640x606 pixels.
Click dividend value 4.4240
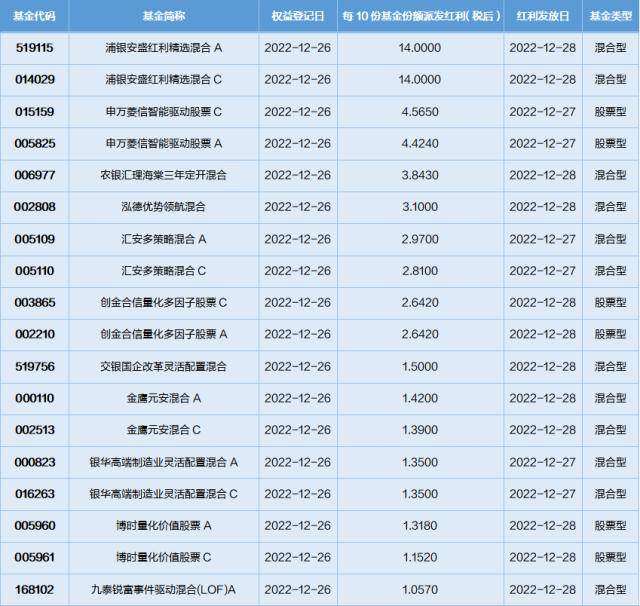coord(420,143)
